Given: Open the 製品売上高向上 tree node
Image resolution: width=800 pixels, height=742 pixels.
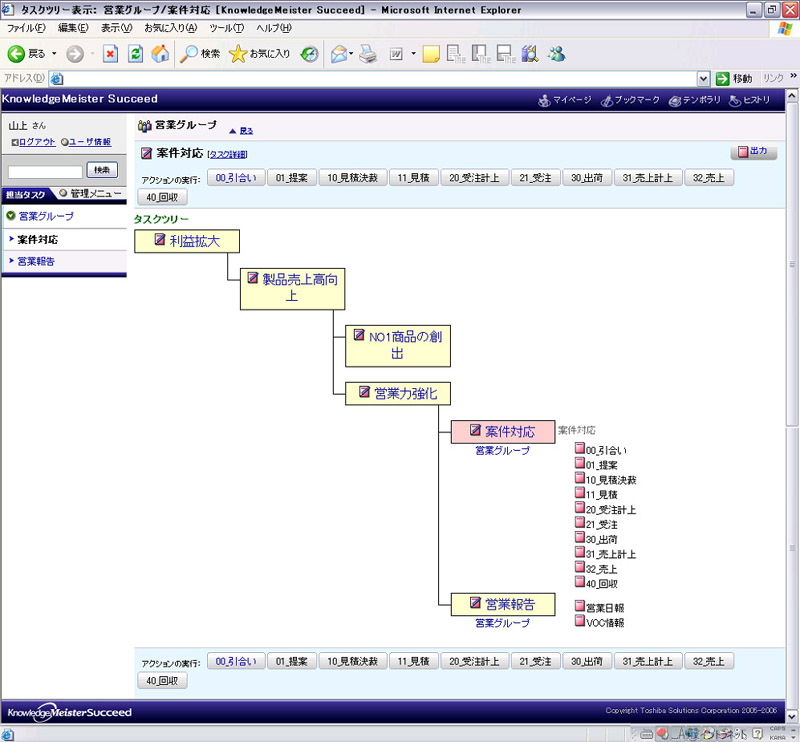Looking at the screenshot, I should 292,289.
